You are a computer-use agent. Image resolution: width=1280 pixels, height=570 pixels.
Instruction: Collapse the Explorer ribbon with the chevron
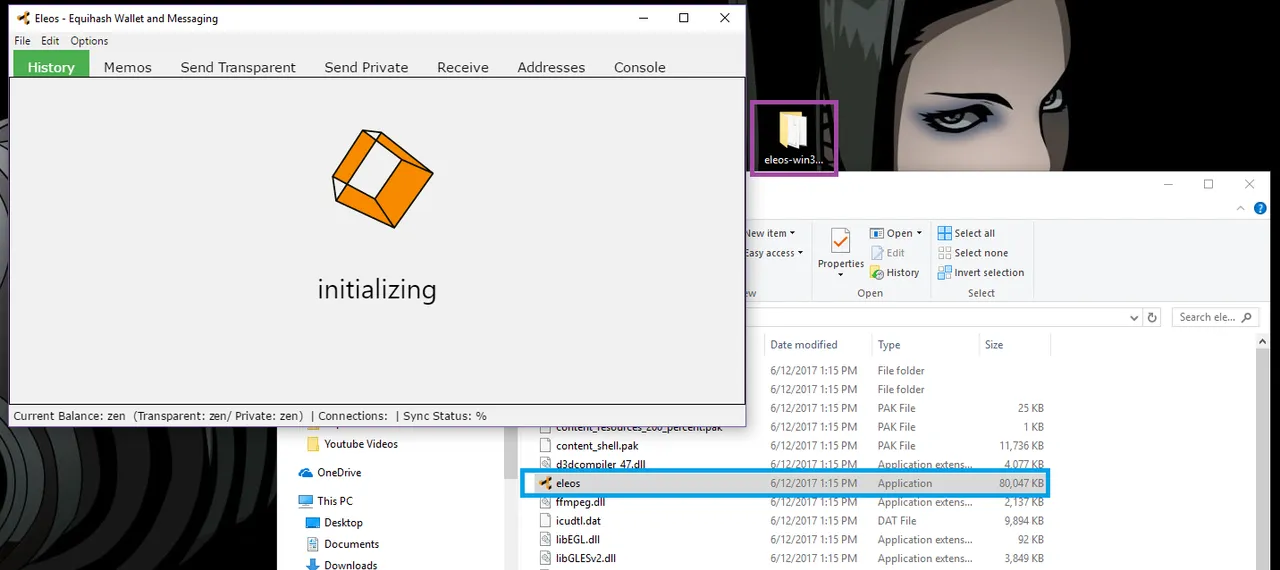(x=1243, y=209)
